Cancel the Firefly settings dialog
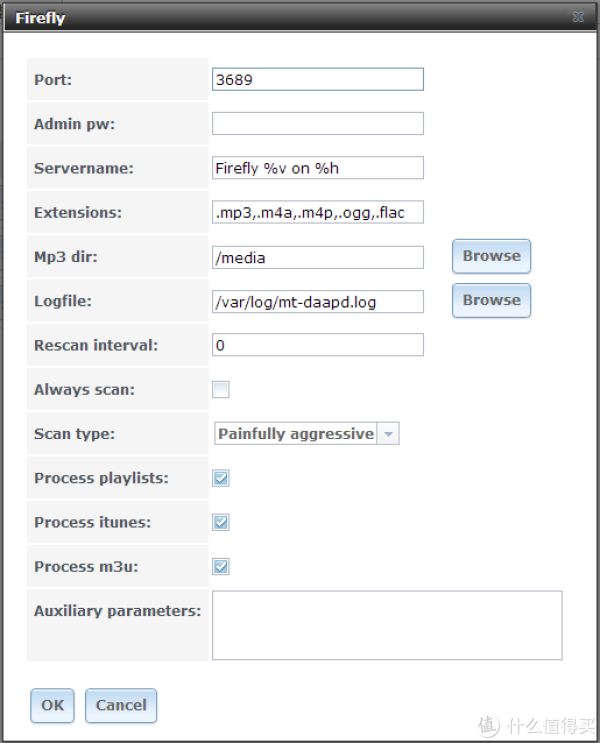Viewport: 600px width, 743px height. (x=121, y=705)
